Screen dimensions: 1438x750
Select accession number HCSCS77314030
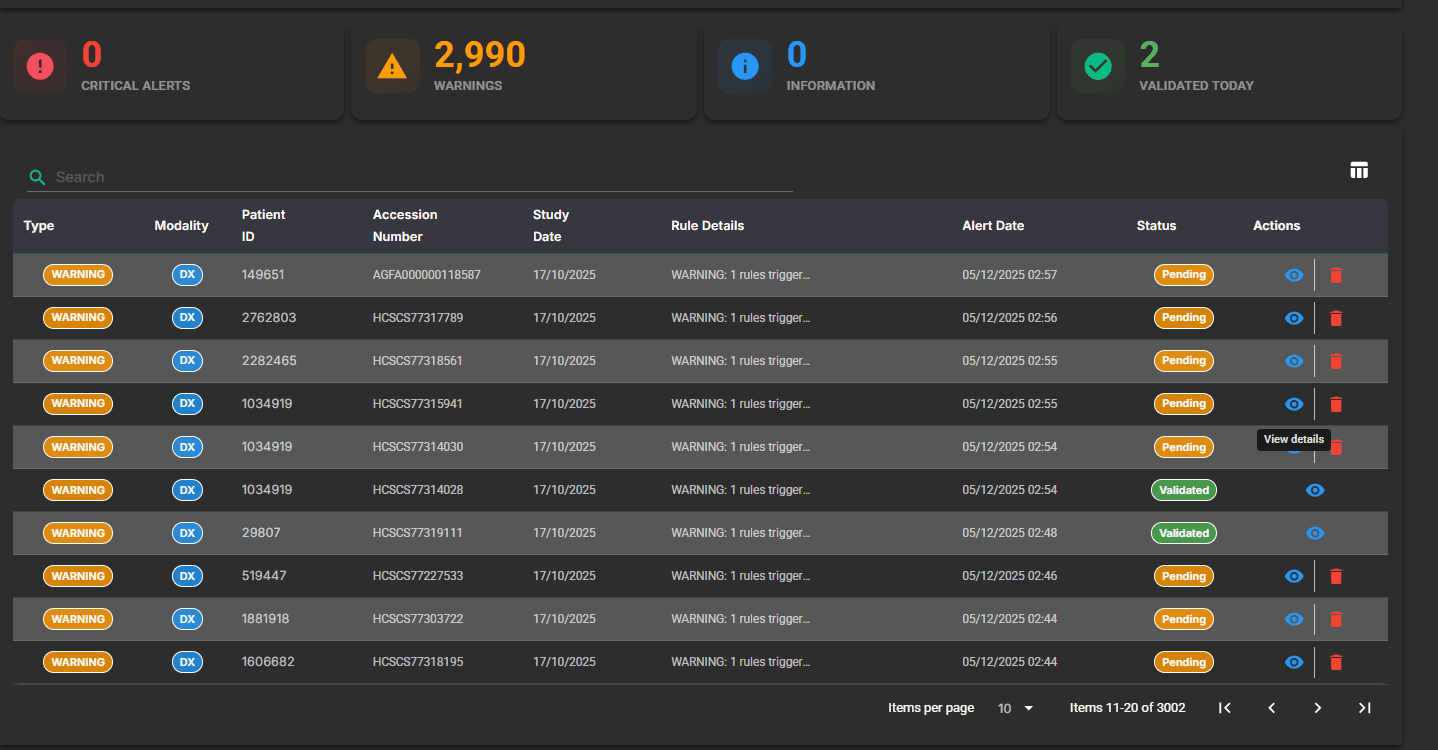pyautogui.click(x=418, y=447)
